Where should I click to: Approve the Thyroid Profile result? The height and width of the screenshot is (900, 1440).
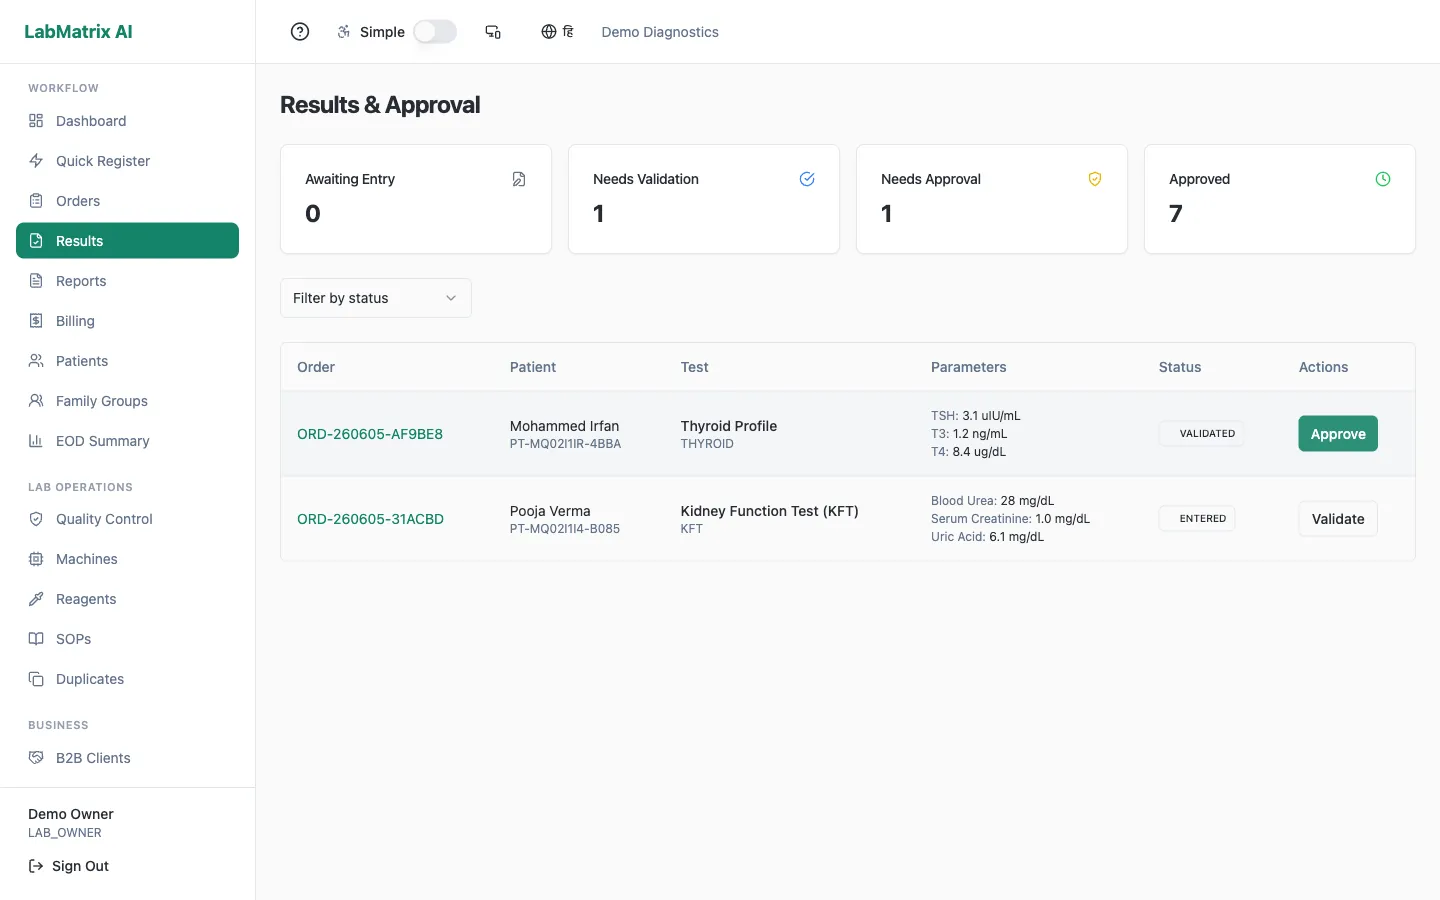pos(1338,434)
